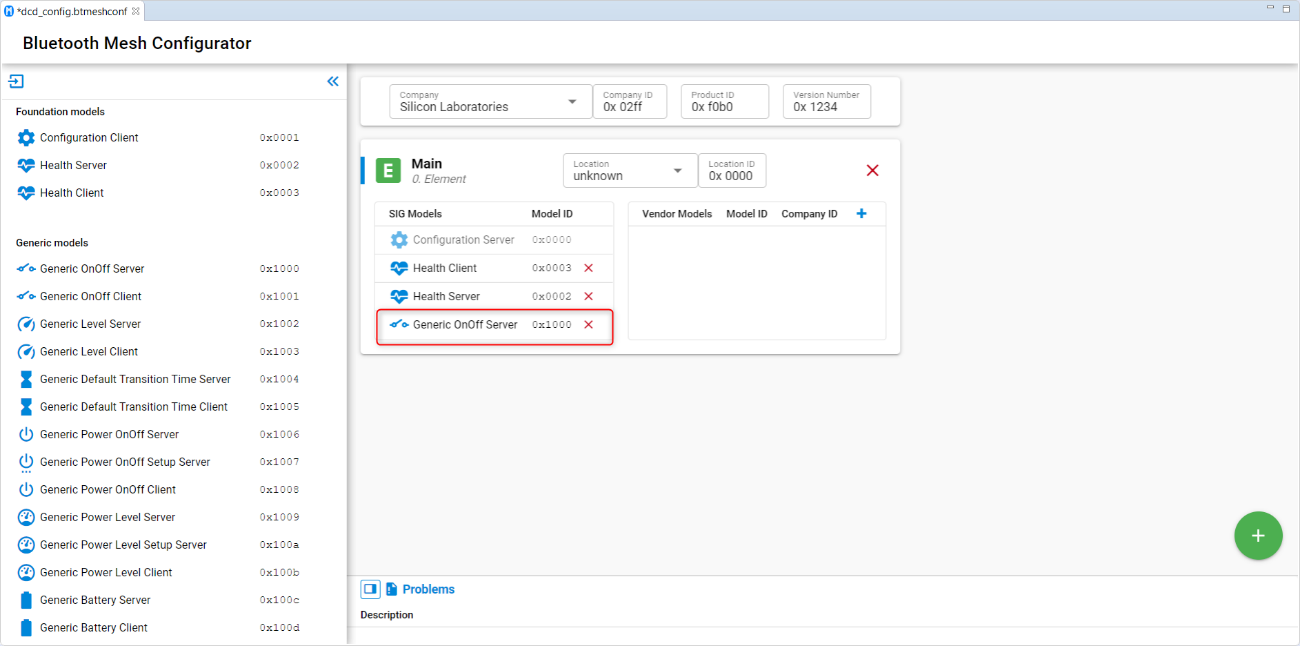Edit the Location ID field
The width and height of the screenshot is (1300, 646).
[x=733, y=171]
